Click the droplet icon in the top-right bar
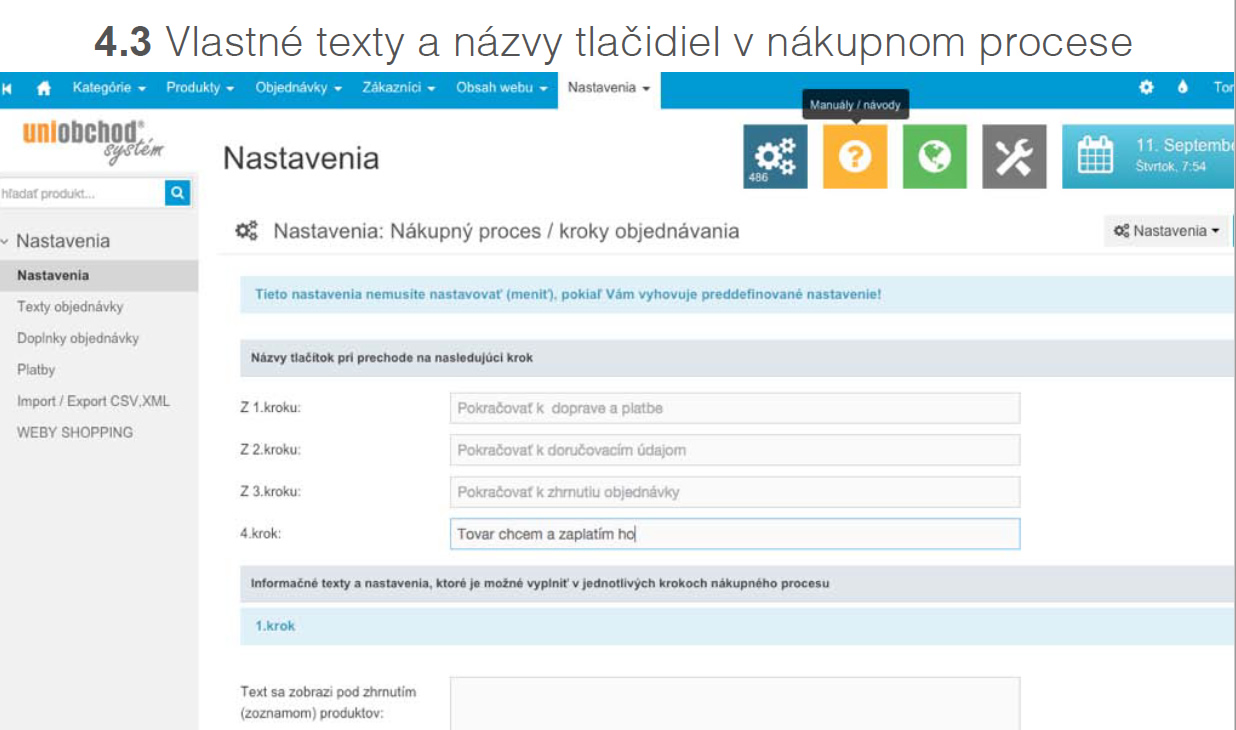Viewport: 1236px width, 730px height. tap(1182, 88)
